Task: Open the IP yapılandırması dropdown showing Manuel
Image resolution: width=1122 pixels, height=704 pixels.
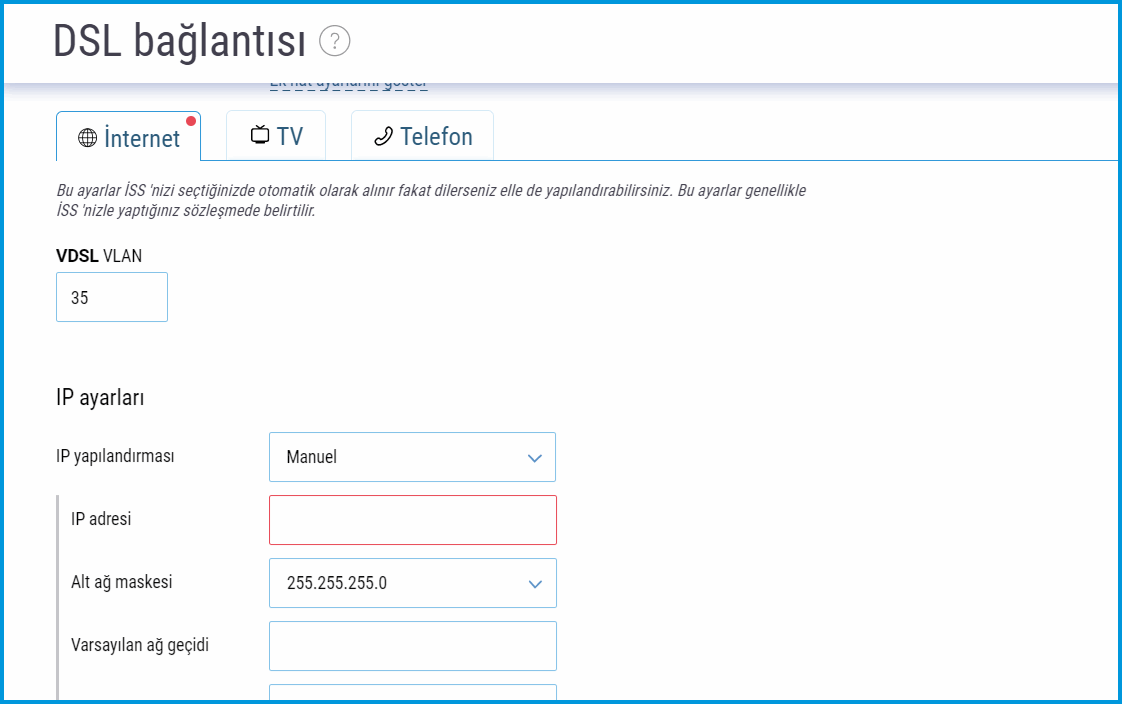Action: point(412,457)
